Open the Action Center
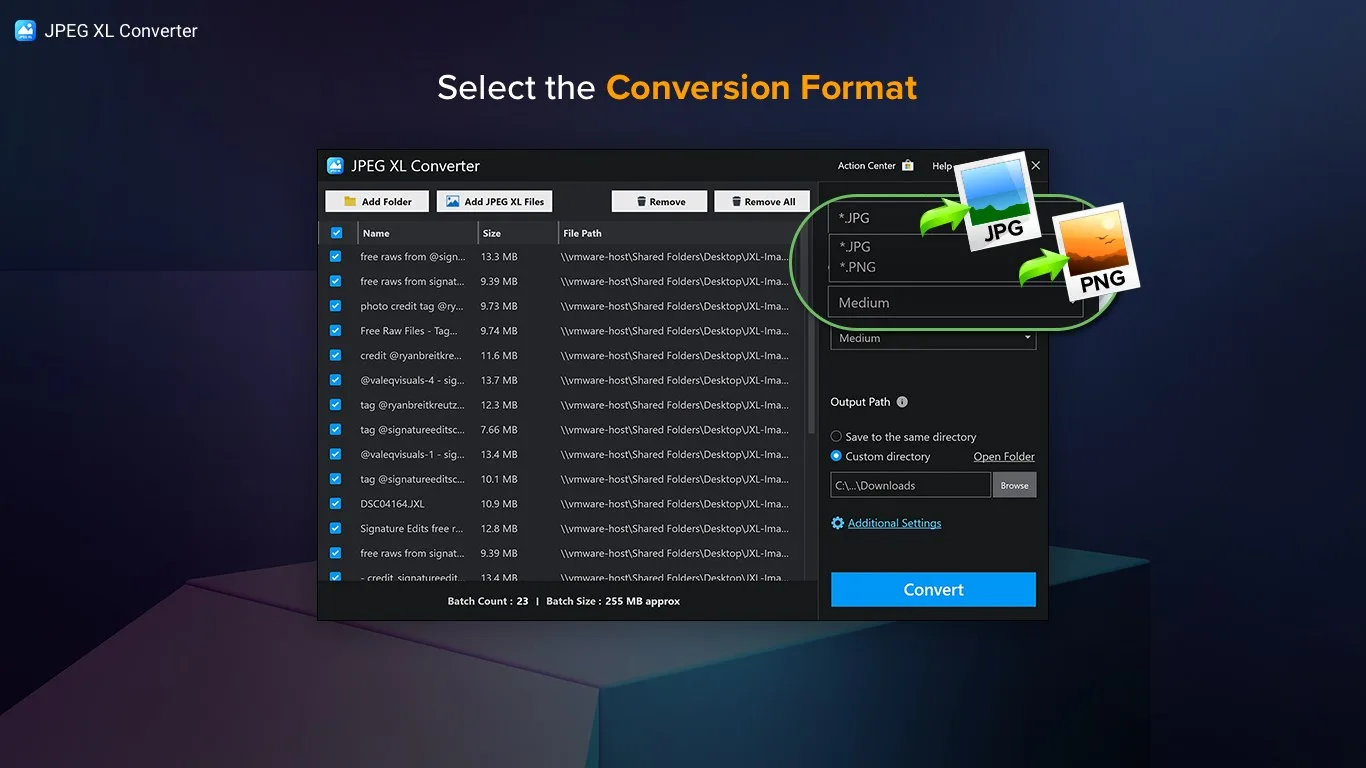Viewport: 1366px width, 768px height. coord(875,166)
